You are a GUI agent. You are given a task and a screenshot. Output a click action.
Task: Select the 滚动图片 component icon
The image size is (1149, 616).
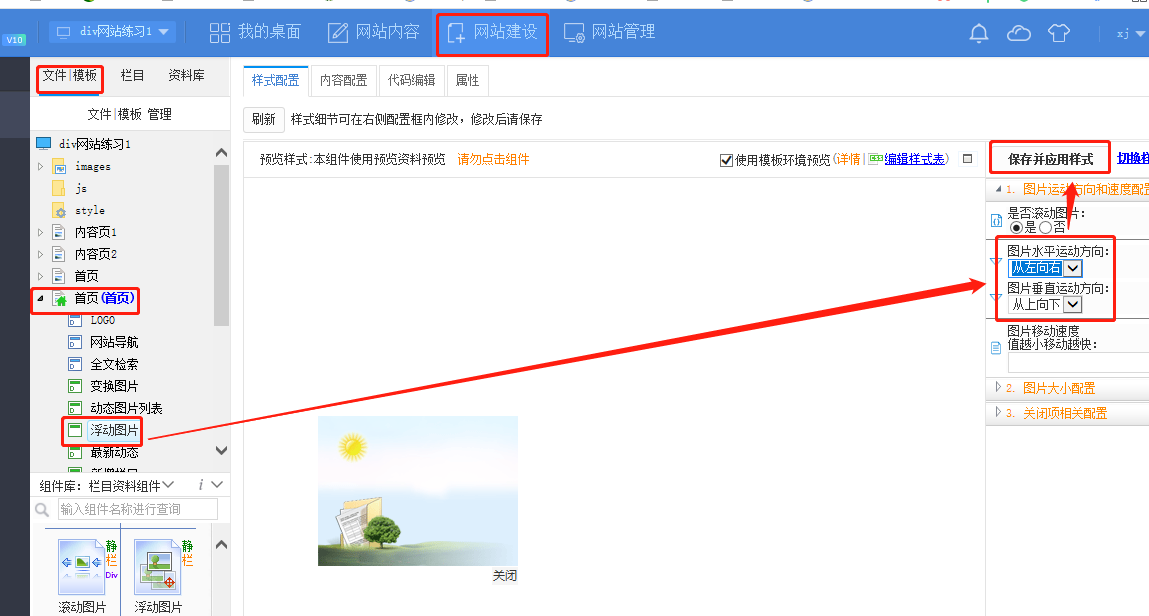(82, 567)
